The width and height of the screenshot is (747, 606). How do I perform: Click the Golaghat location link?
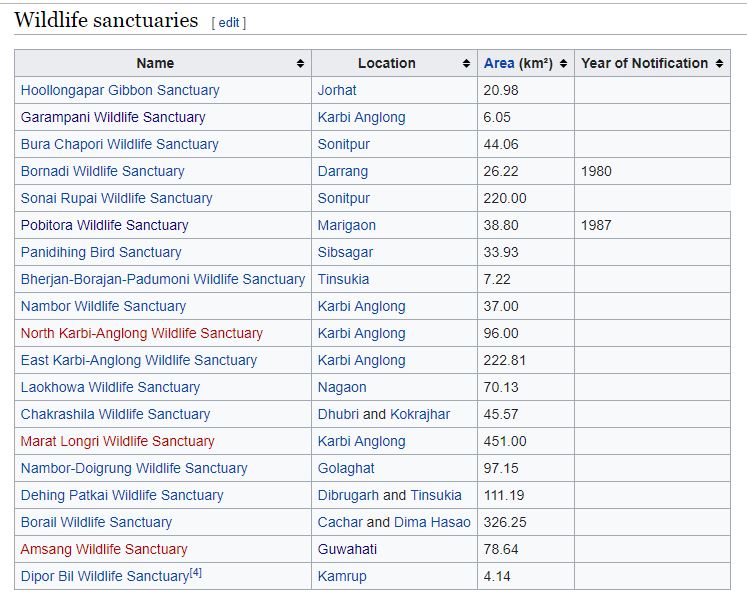click(x=346, y=468)
